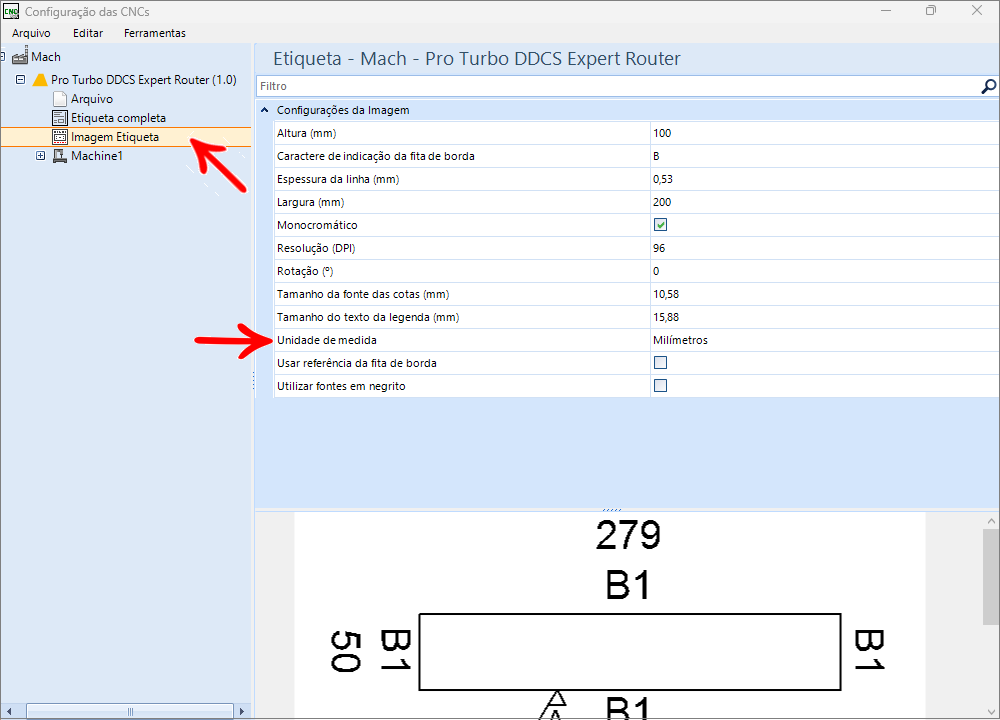Select the Arquivo tree item
The image size is (1000, 720).
92,99
